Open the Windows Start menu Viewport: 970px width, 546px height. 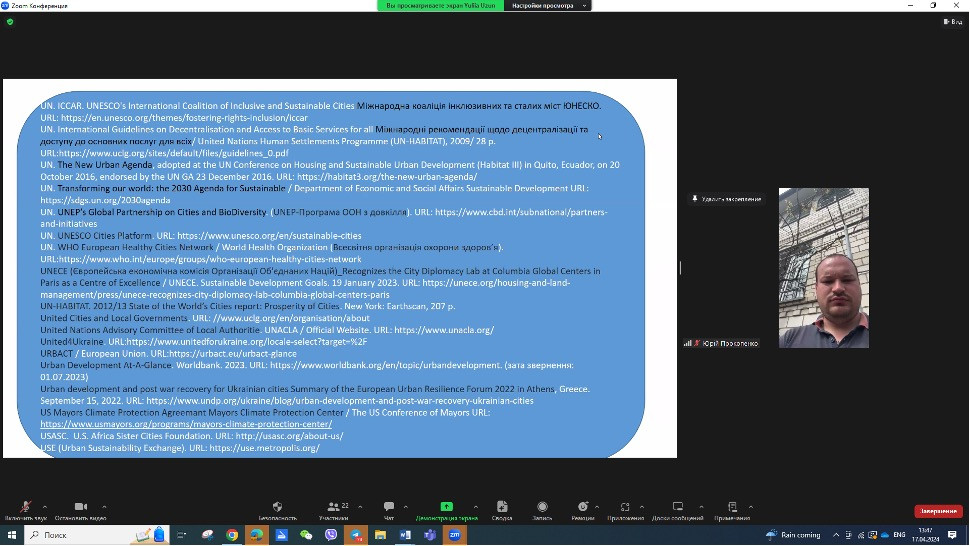tap(11, 535)
